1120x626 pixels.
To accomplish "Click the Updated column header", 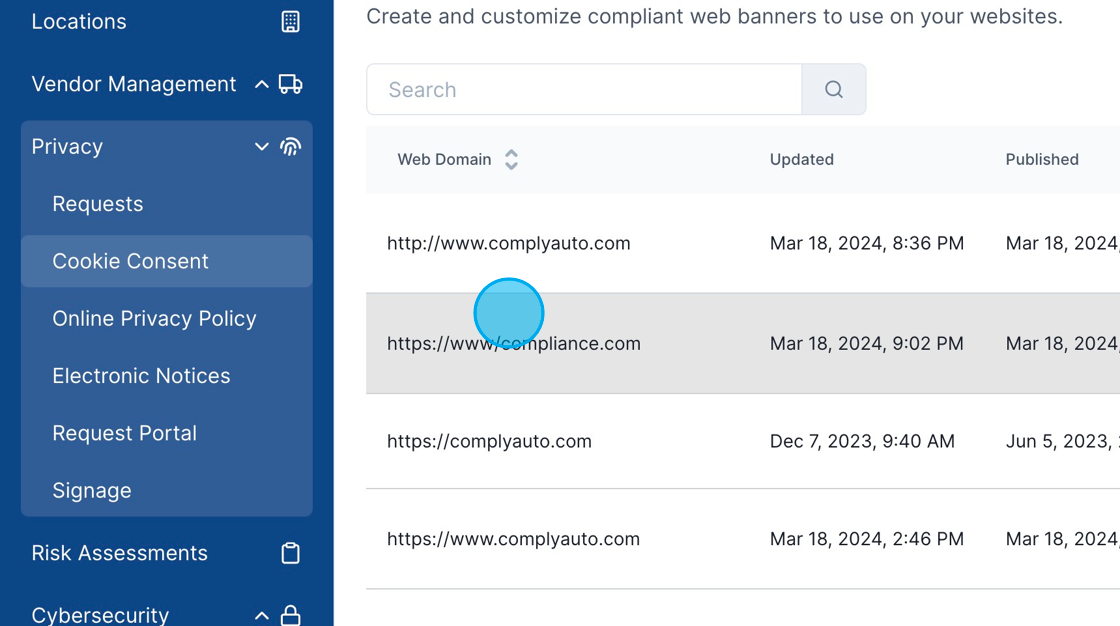I will point(801,159).
